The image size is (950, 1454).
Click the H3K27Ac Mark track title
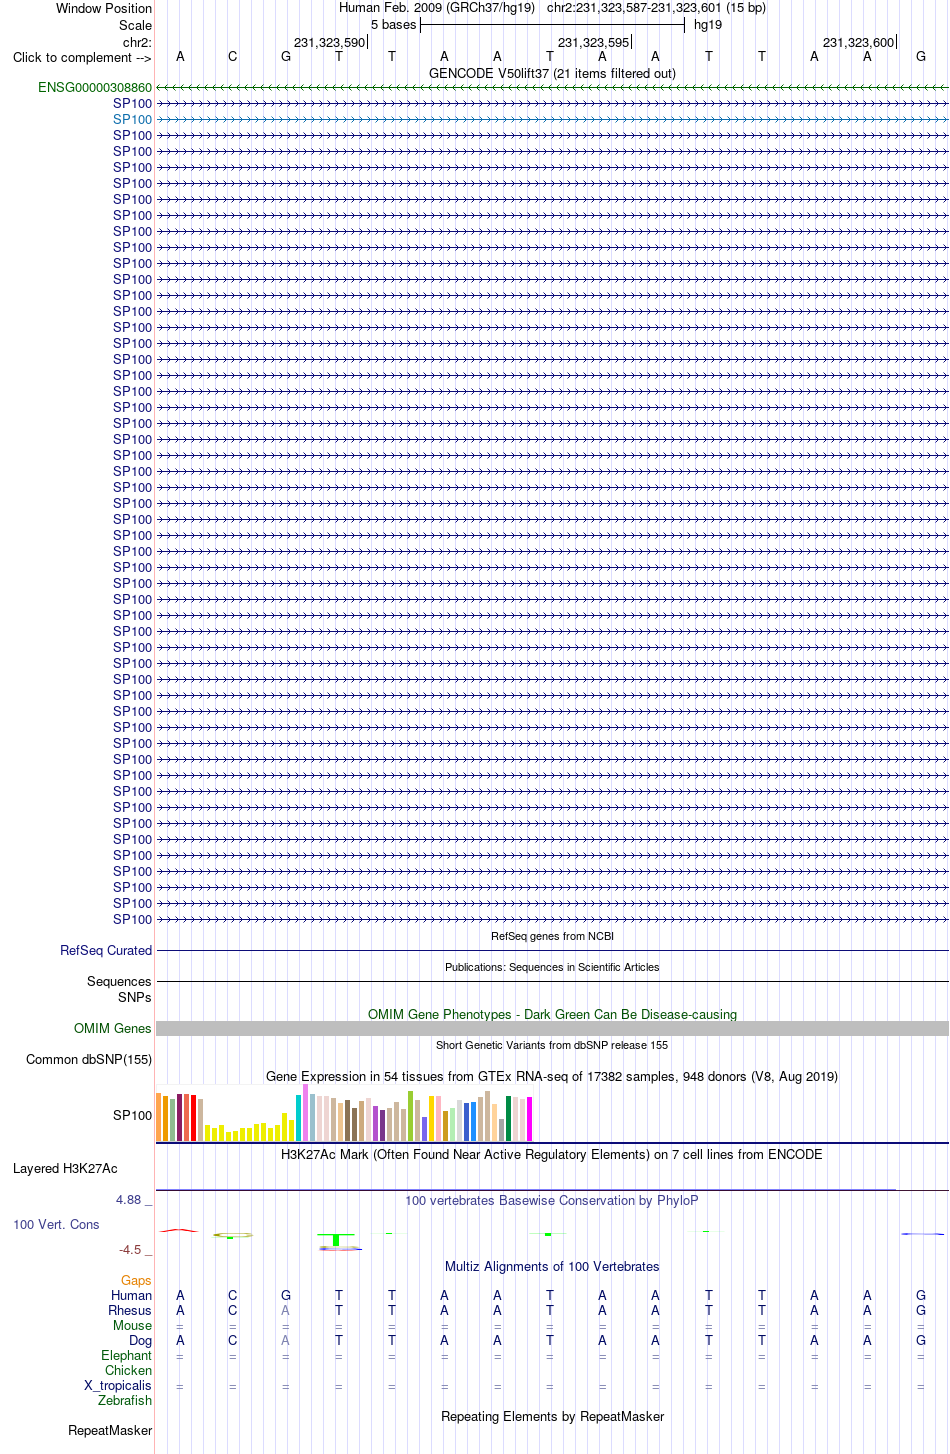pyautogui.click(x=552, y=1155)
